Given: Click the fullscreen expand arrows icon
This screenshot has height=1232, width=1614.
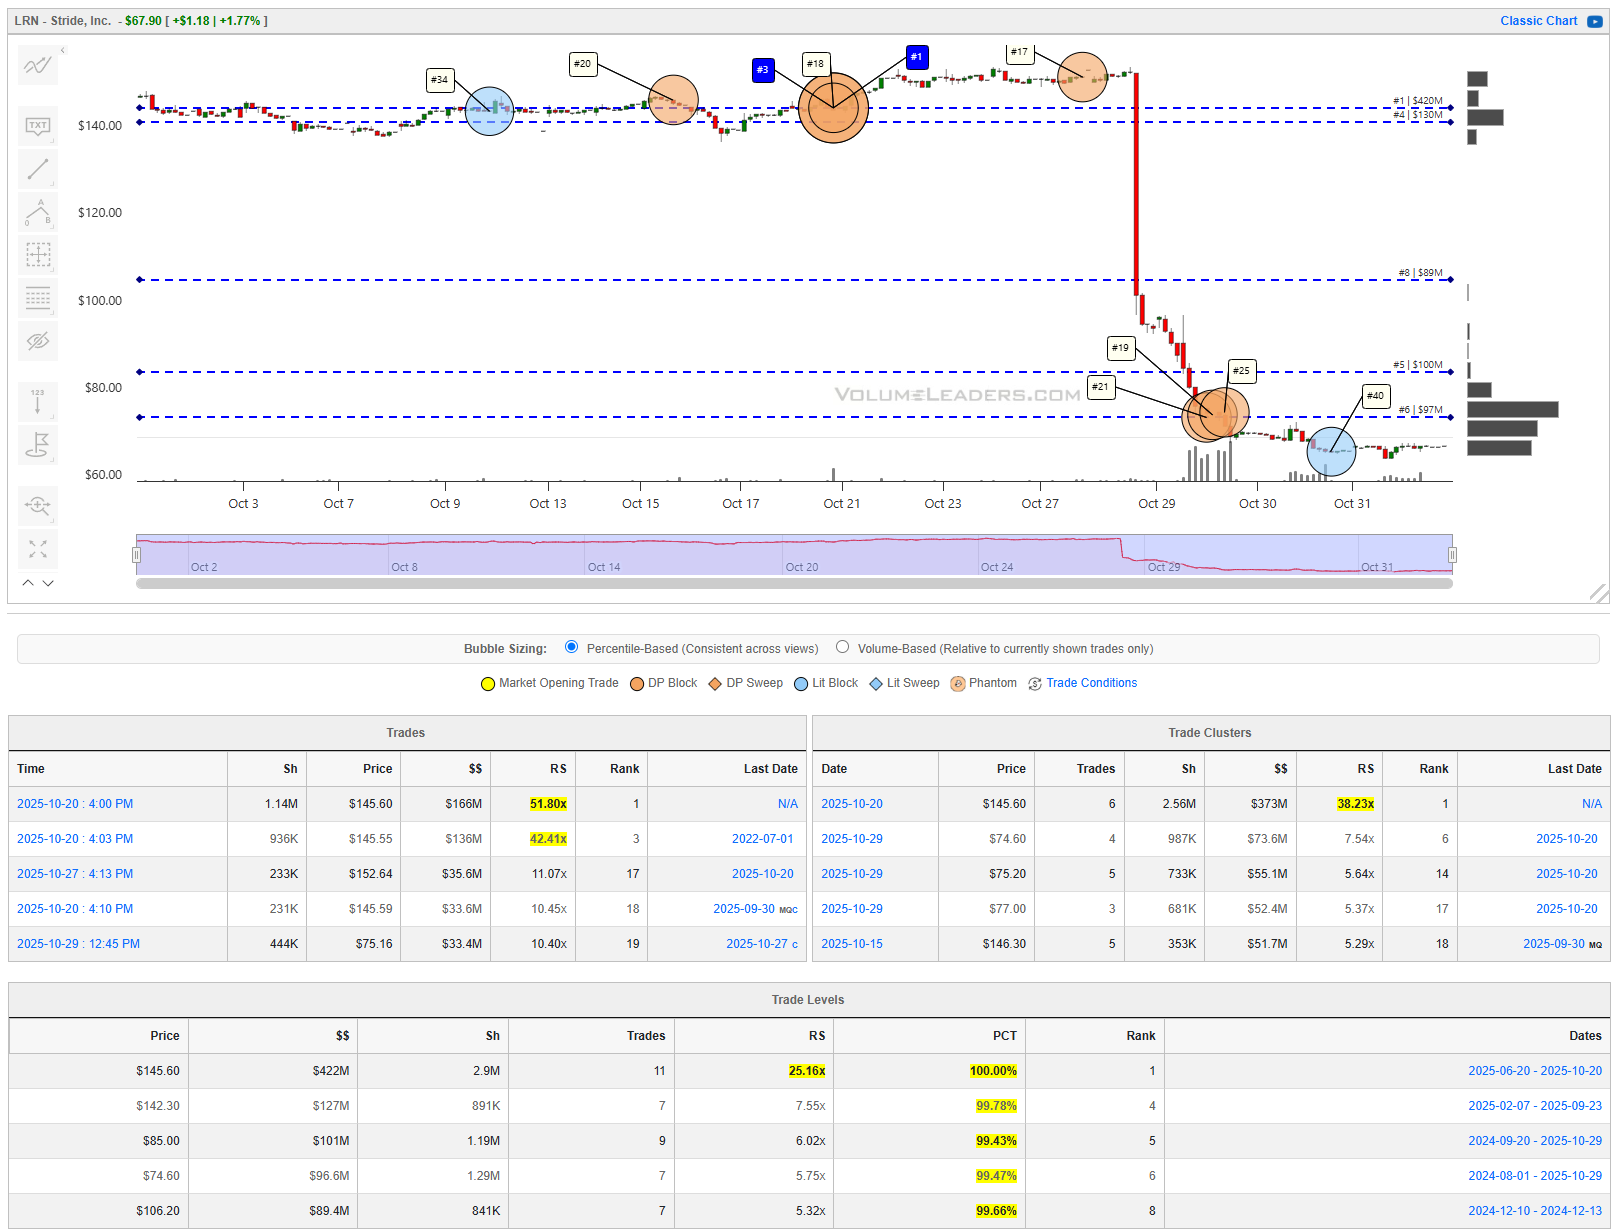Looking at the screenshot, I should [x=38, y=549].
